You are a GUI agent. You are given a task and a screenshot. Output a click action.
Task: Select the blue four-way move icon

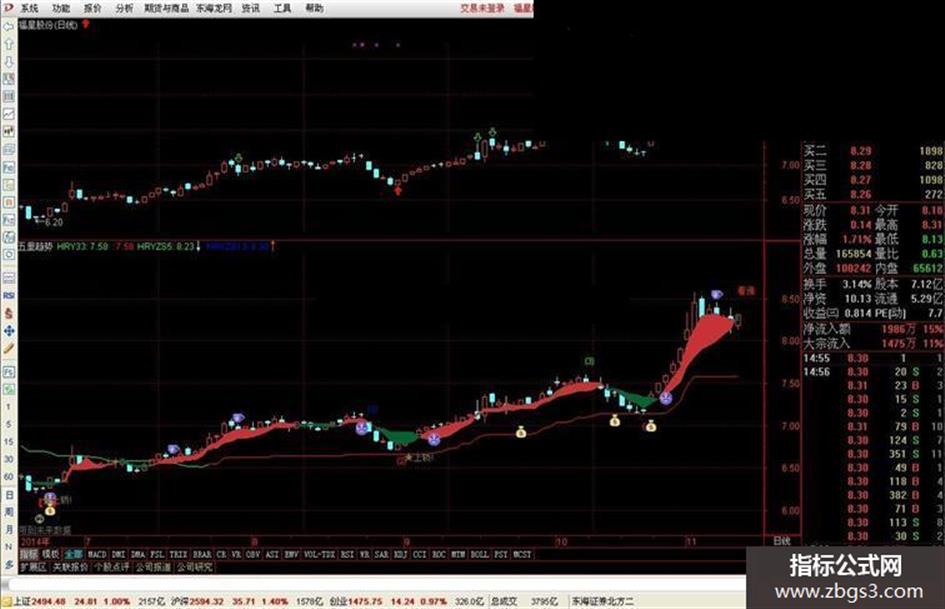point(8,331)
